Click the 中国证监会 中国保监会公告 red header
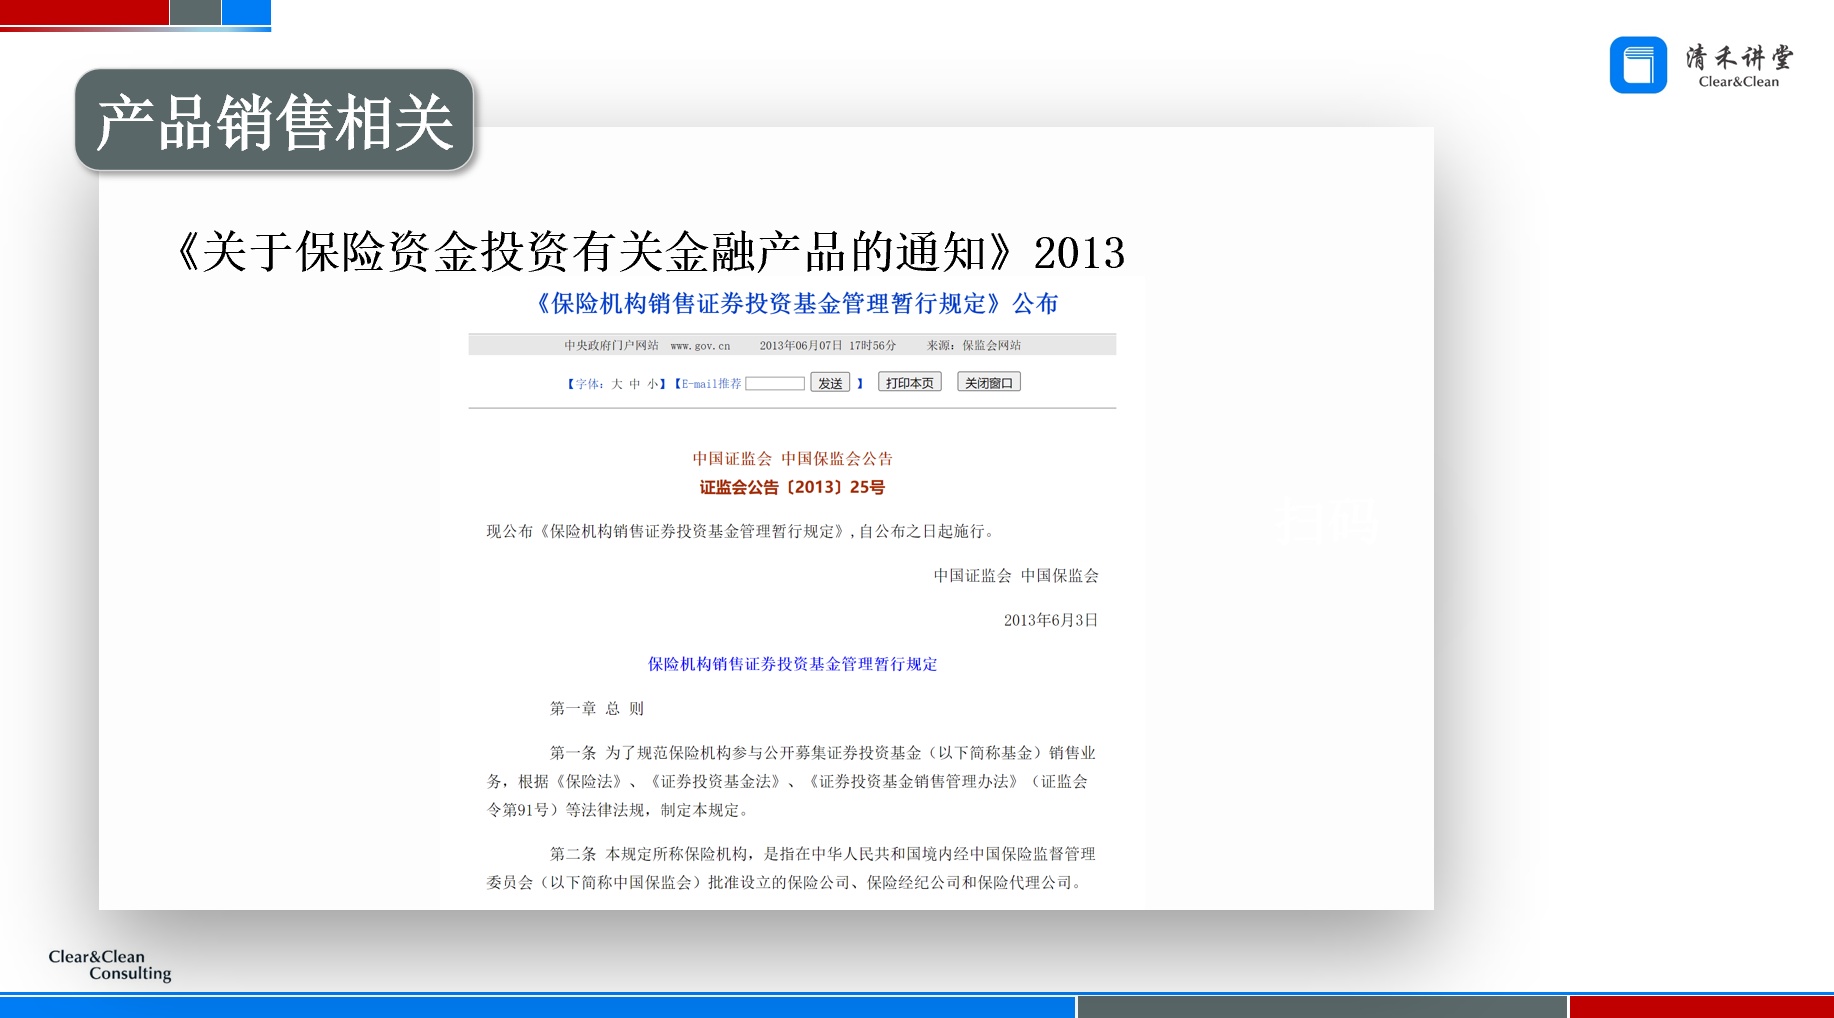Screen dimensions: 1834x1018 (792, 459)
